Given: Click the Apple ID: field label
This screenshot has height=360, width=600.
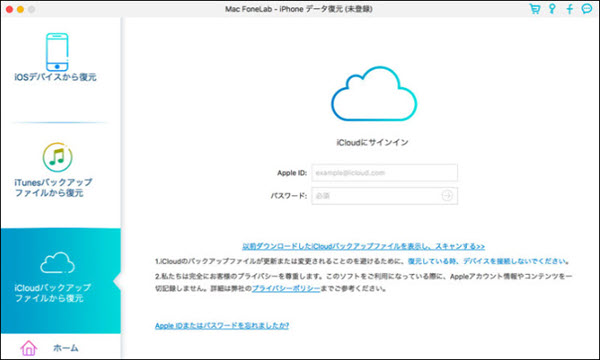Looking at the screenshot, I should (x=292, y=173).
